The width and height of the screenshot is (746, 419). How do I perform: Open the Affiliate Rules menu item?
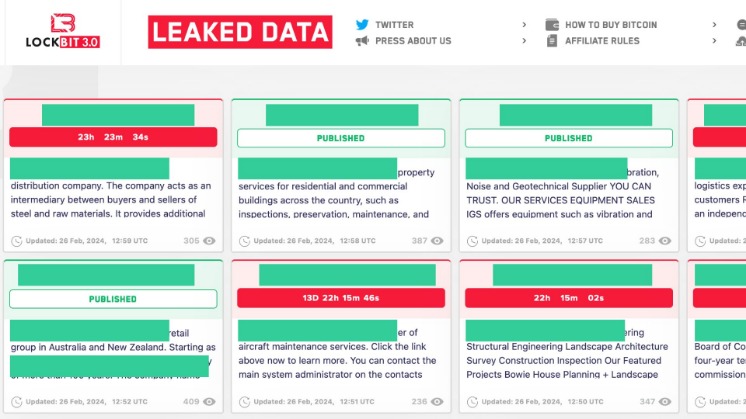pyautogui.click(x=602, y=41)
